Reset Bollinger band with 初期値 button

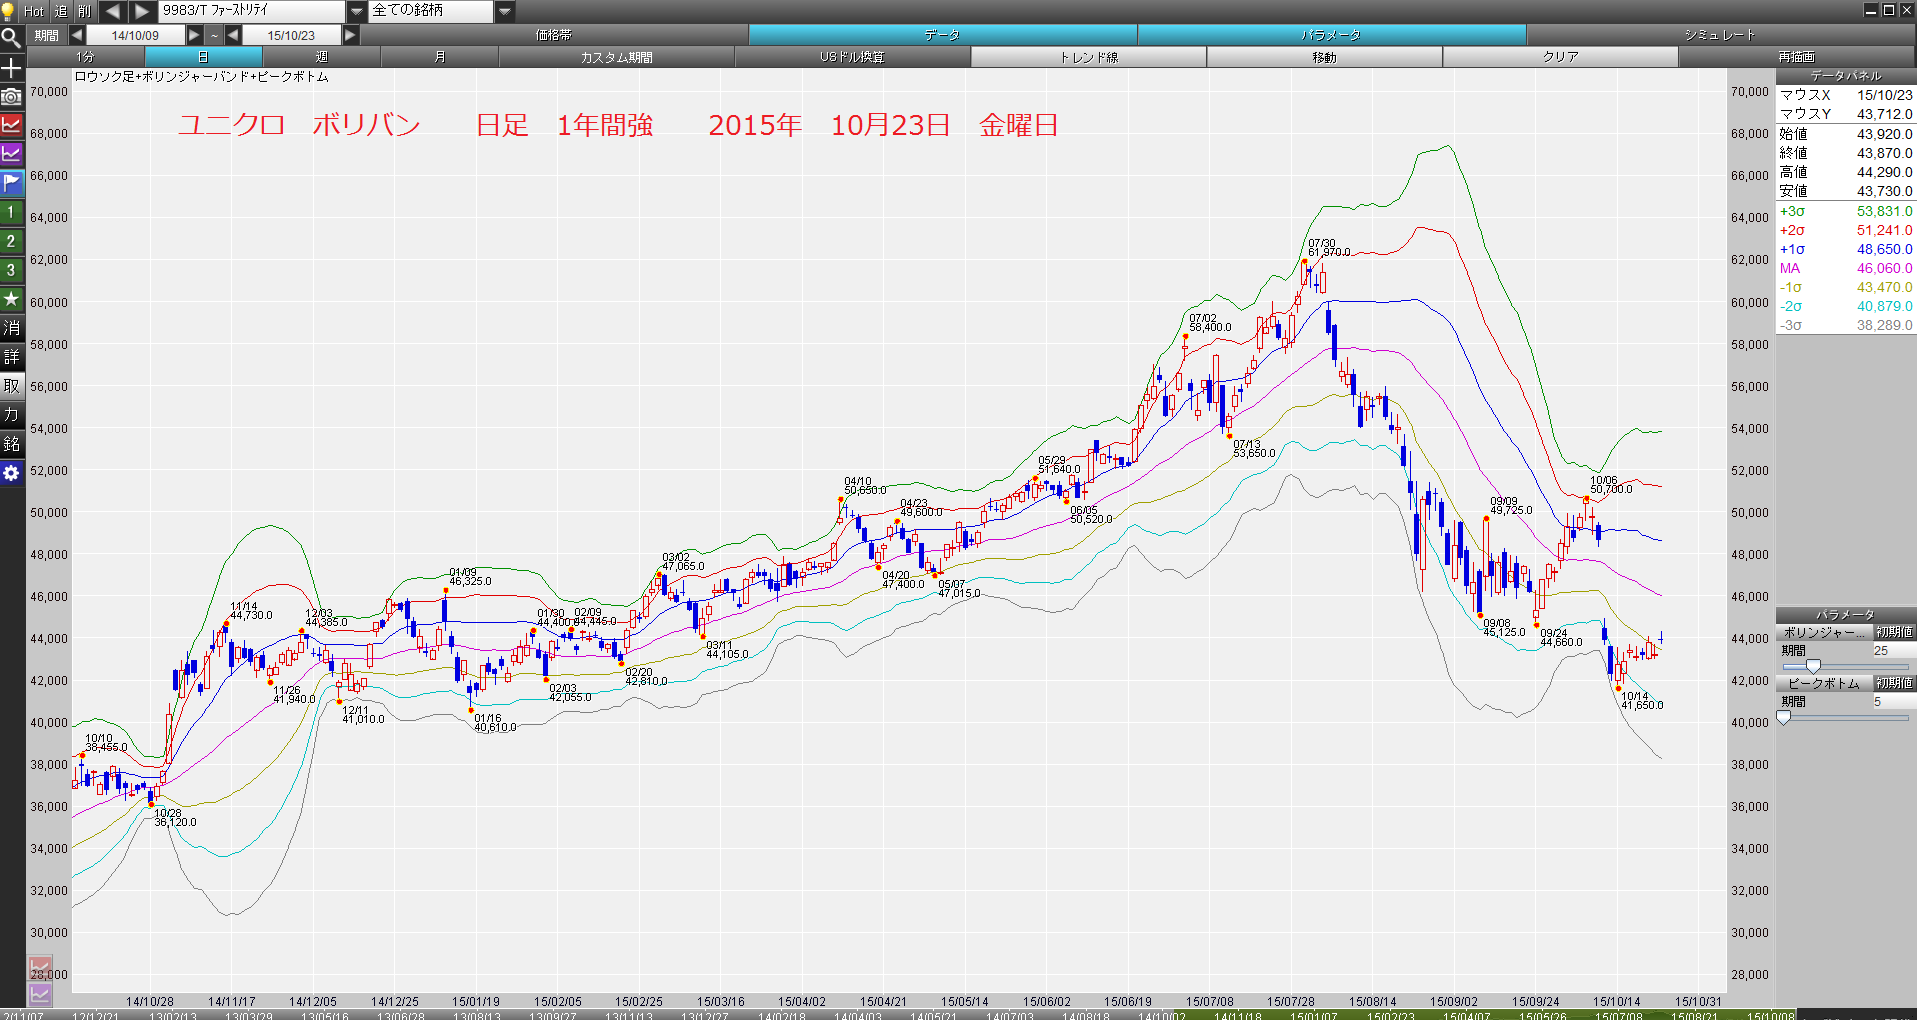click(1894, 632)
